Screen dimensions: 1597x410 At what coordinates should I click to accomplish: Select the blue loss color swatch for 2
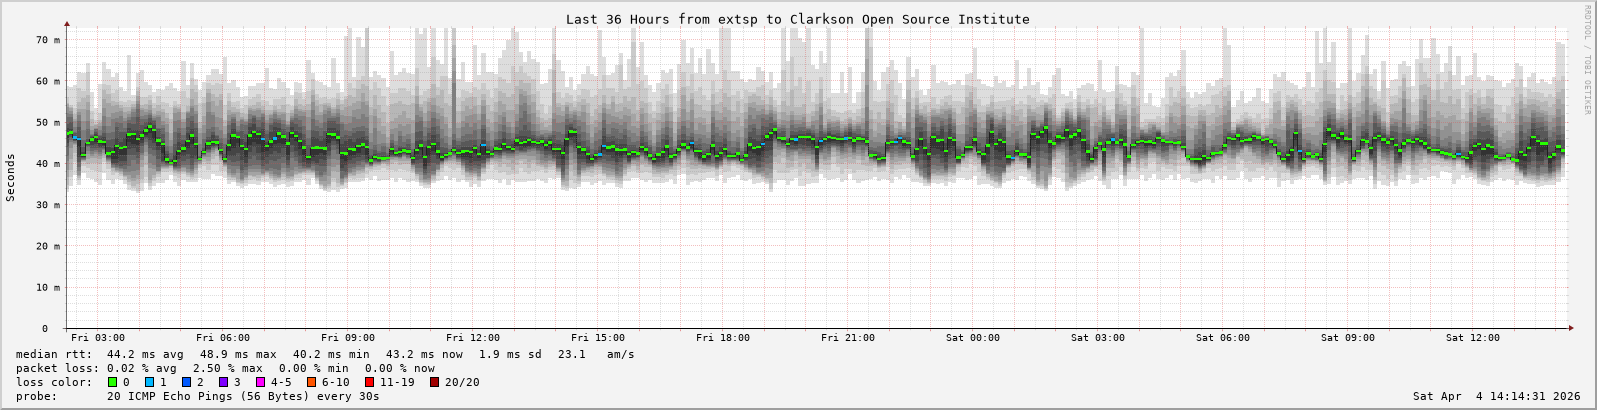point(186,382)
